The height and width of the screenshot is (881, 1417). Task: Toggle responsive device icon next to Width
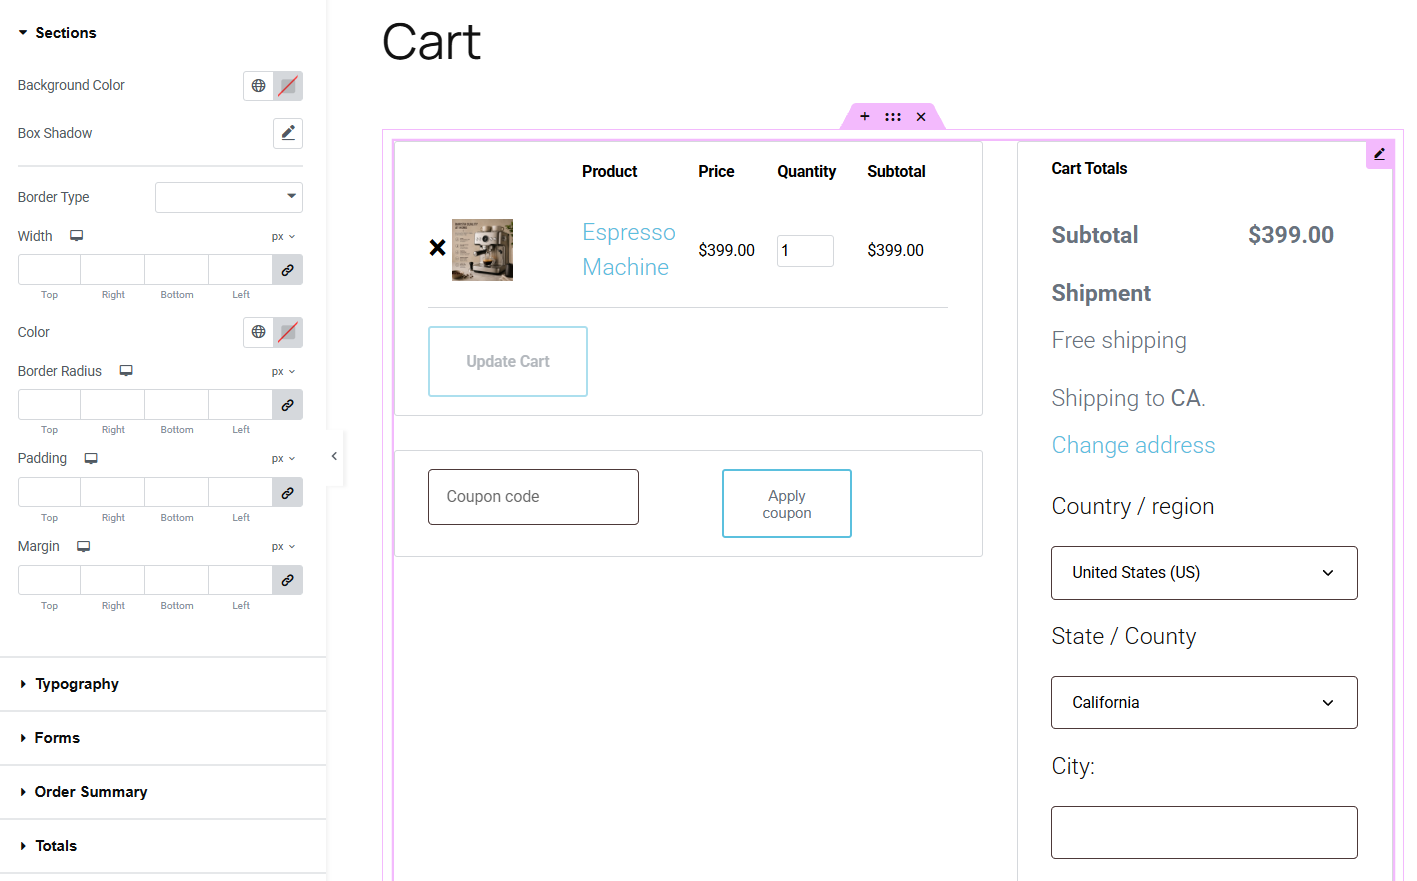[x=76, y=236]
